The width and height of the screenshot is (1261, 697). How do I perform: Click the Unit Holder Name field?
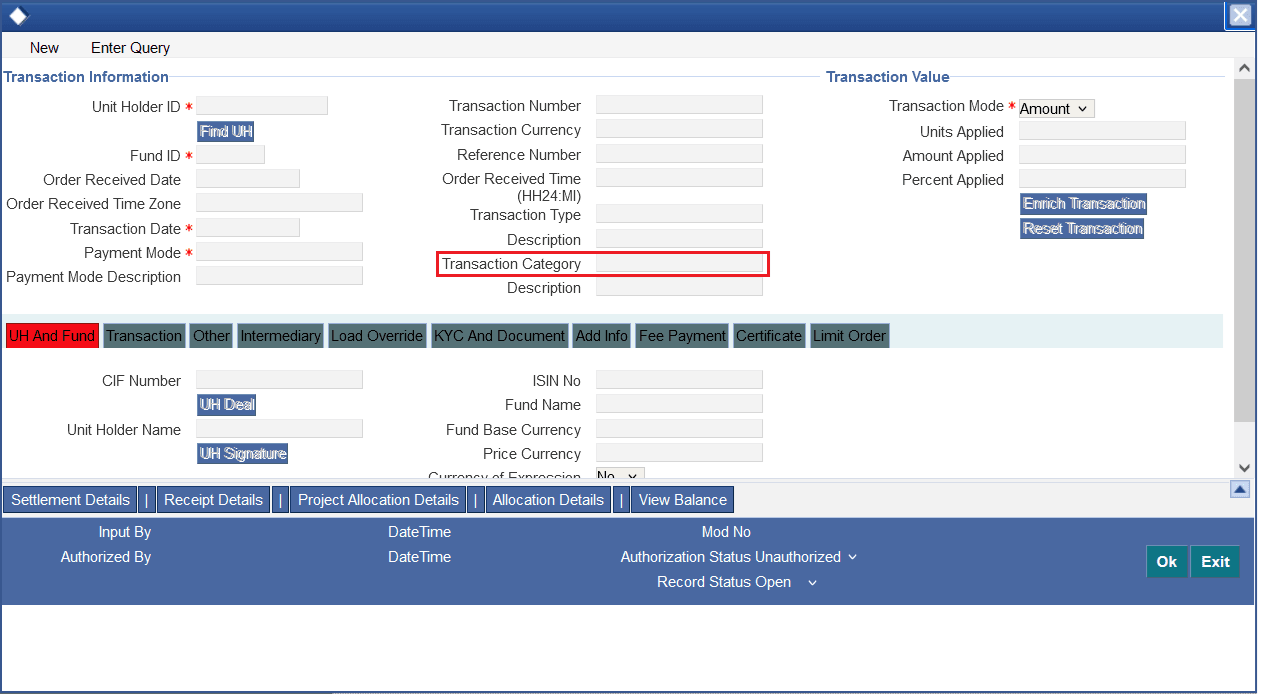click(279, 429)
